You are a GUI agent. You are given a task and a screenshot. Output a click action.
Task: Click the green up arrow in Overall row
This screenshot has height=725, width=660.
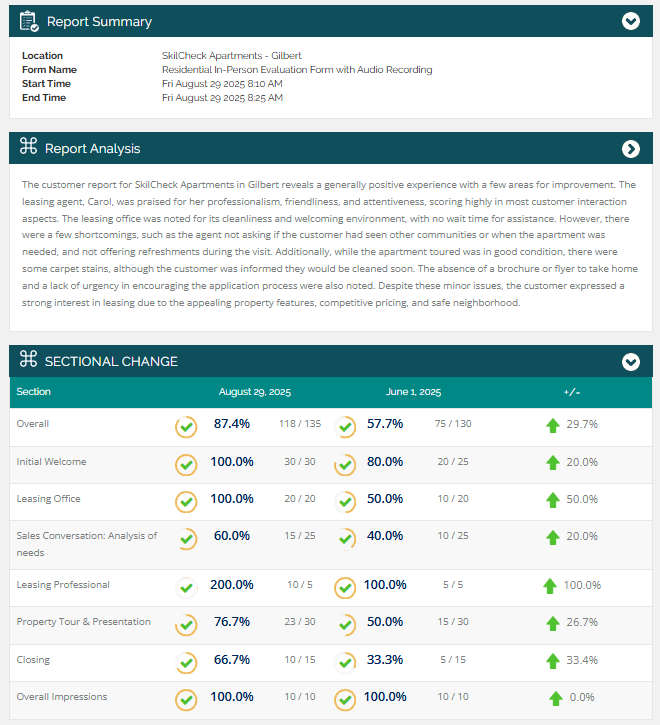tap(552, 425)
